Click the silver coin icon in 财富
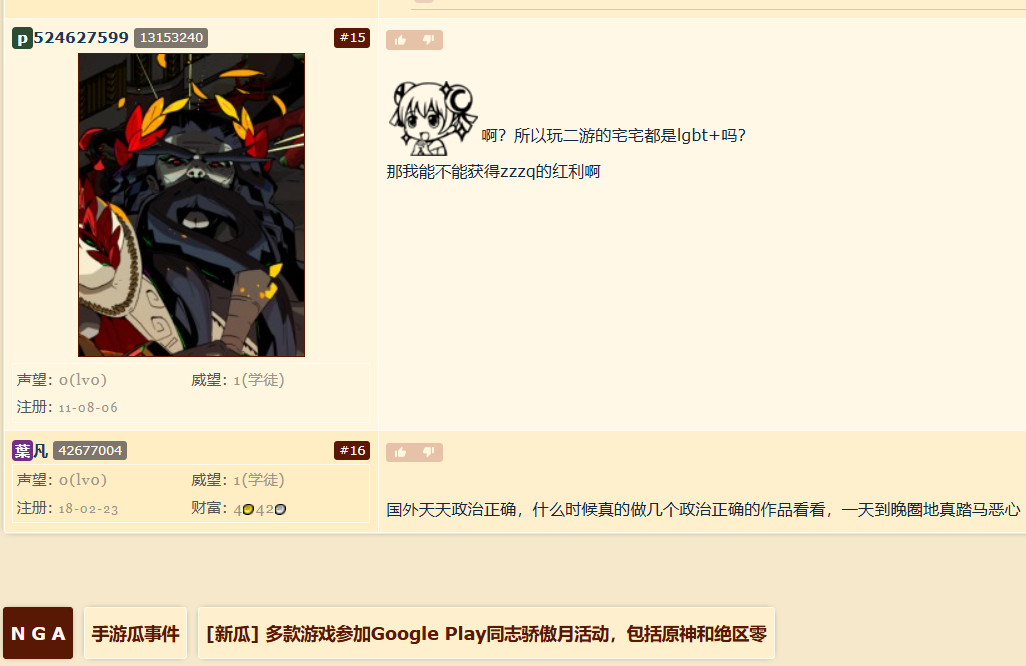 pos(280,510)
